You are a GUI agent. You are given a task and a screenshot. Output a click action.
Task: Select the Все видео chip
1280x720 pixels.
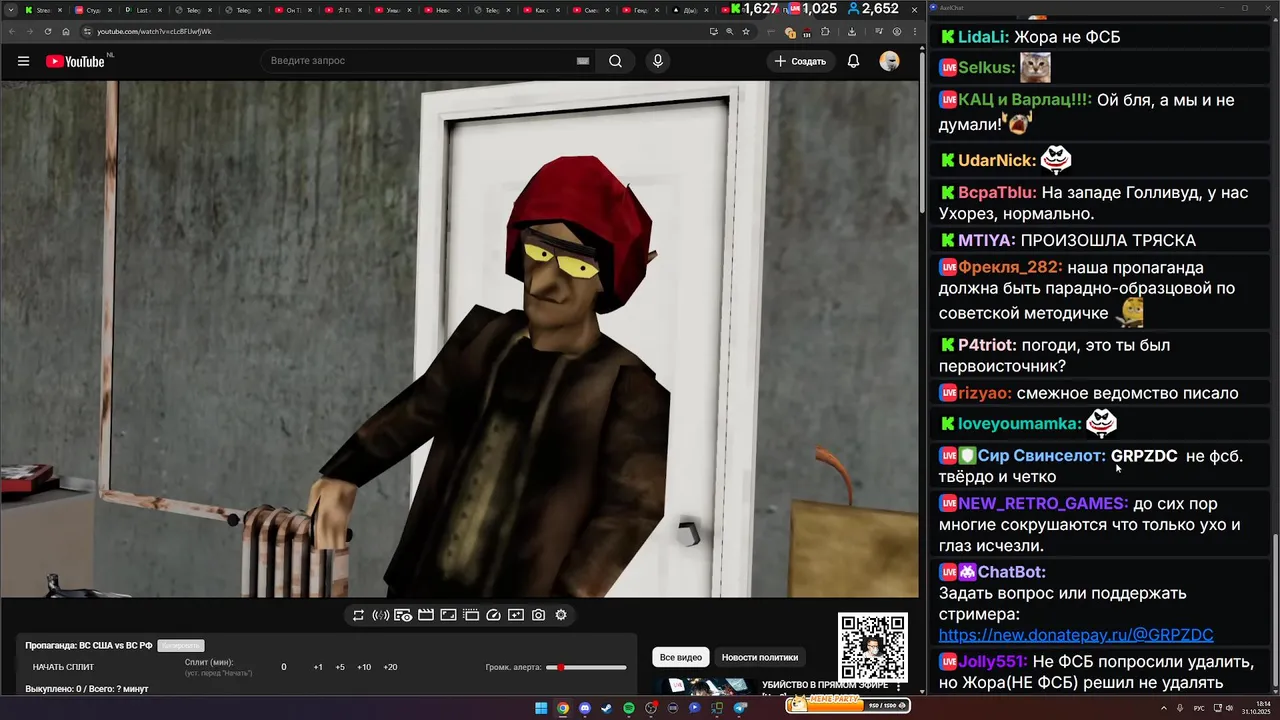(x=681, y=657)
